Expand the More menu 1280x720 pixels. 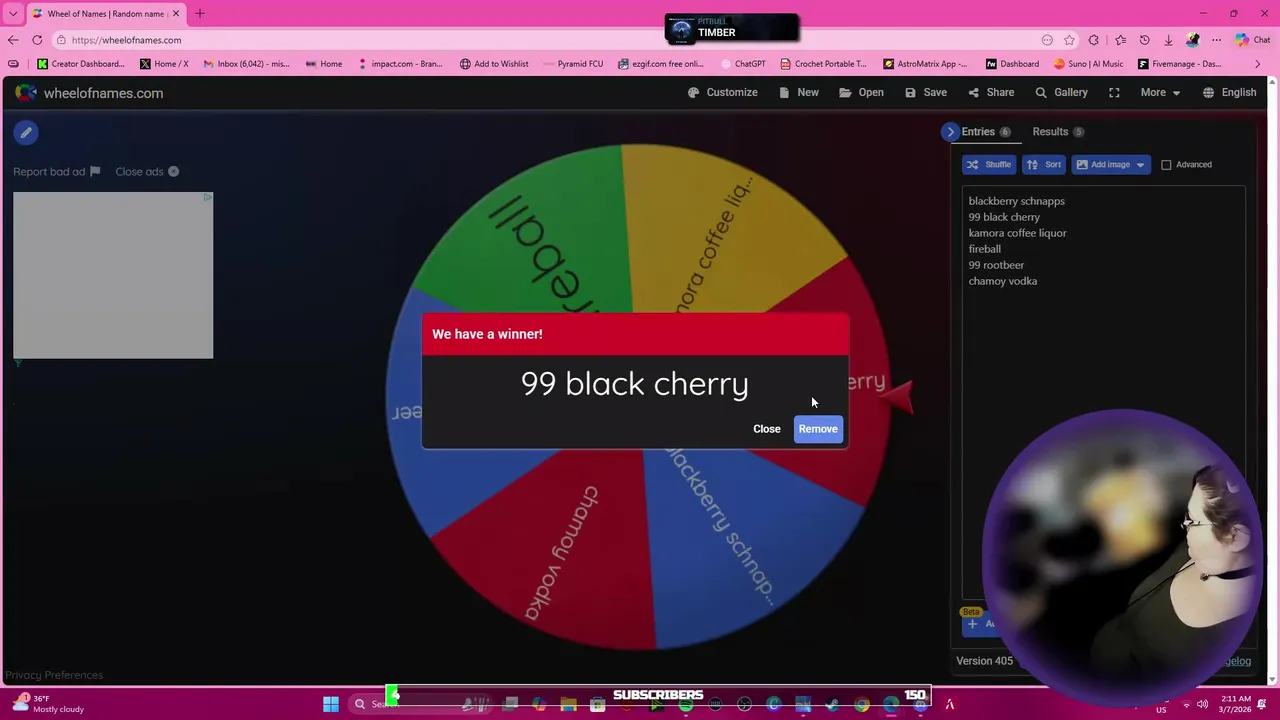pyautogui.click(x=1160, y=92)
